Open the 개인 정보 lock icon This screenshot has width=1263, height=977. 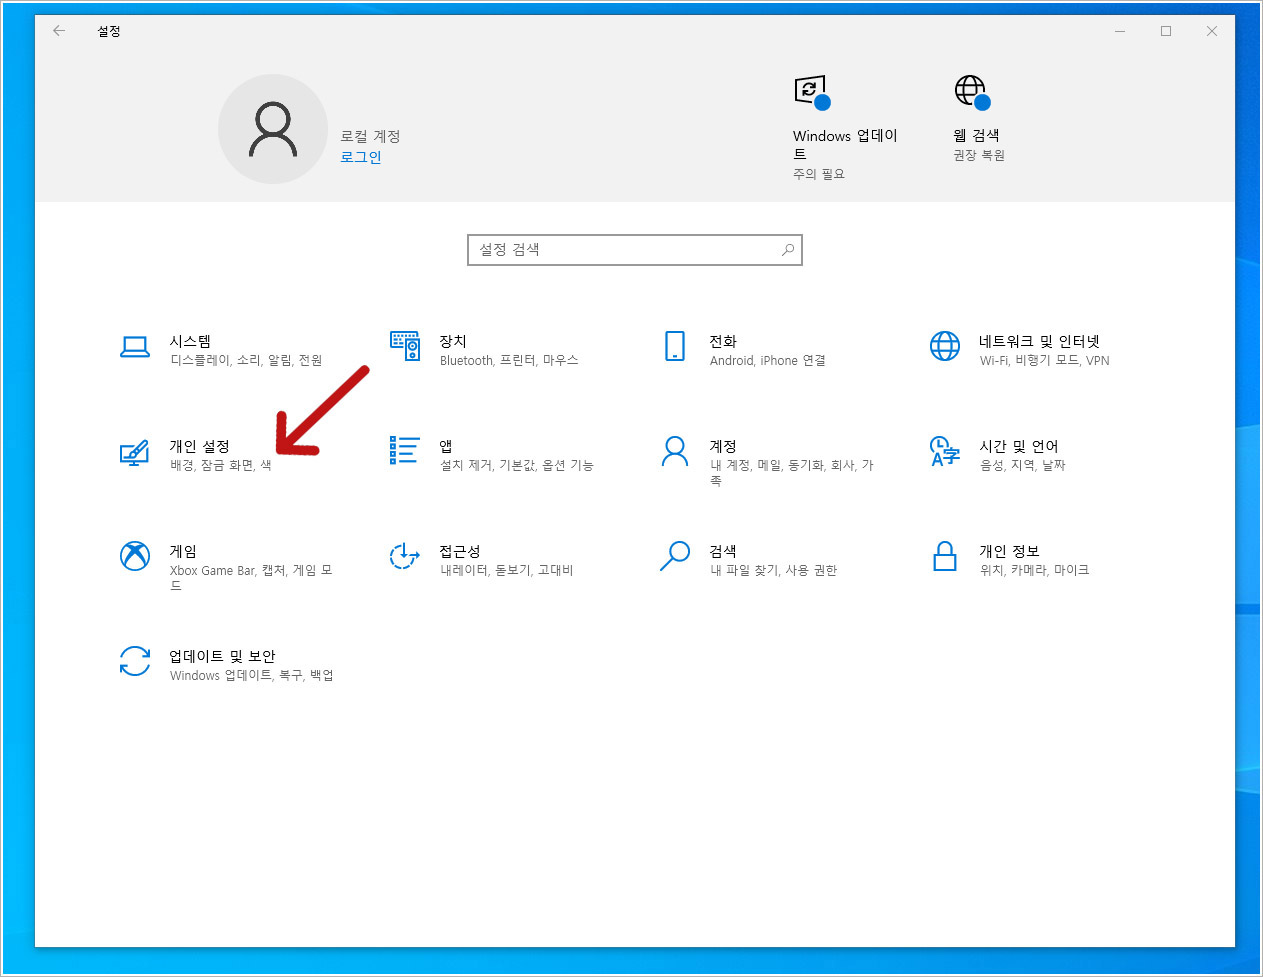click(945, 556)
